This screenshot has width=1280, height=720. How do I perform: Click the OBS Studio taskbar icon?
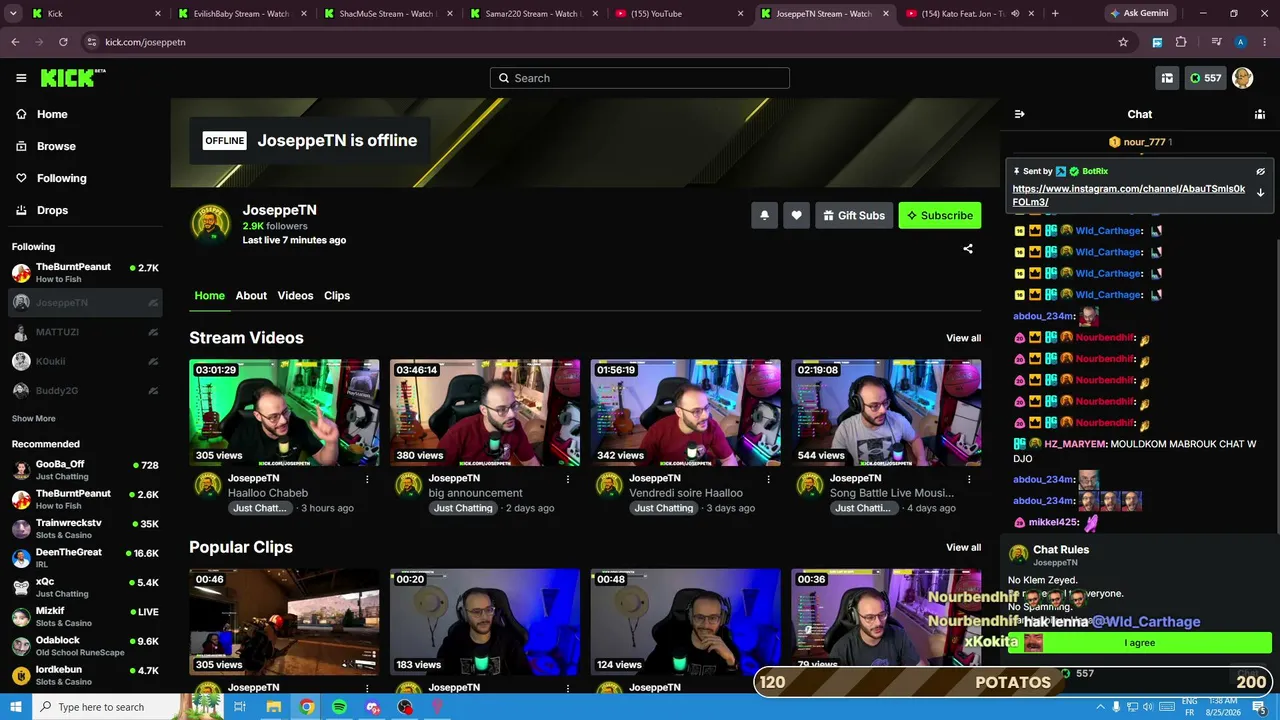405,707
